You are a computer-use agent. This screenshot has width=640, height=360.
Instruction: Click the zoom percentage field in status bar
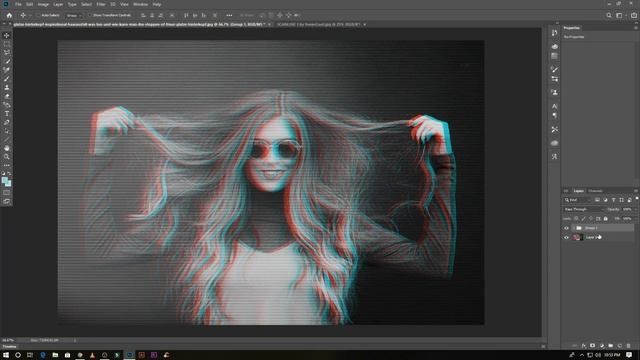[x=8, y=340]
